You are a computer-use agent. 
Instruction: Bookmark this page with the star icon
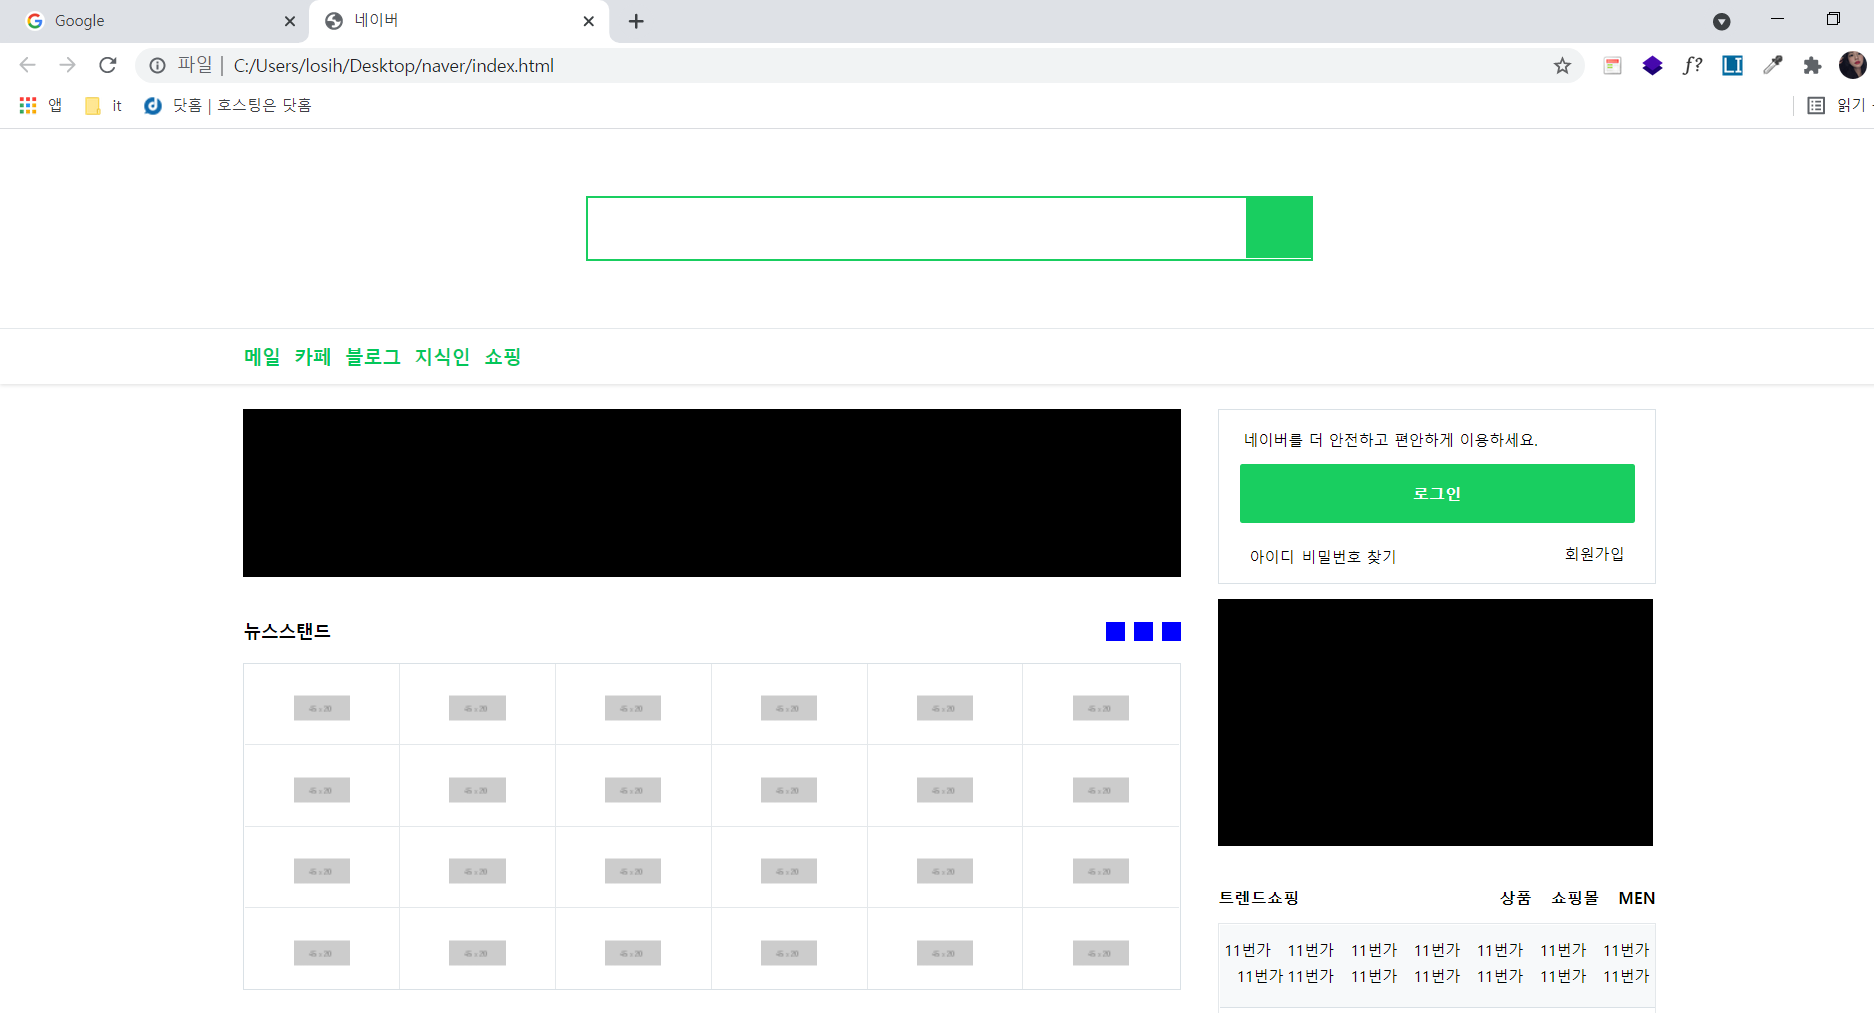(x=1562, y=66)
